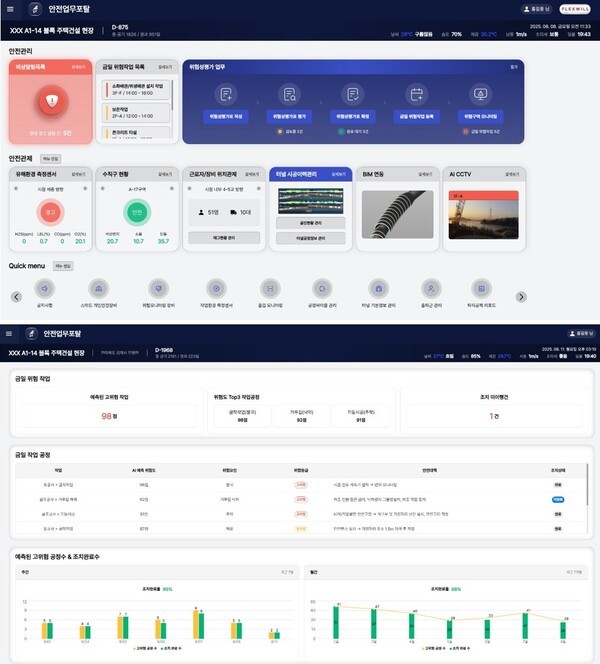
Task: Open the hamburger menu in top portal header
Action: tap(10, 9)
